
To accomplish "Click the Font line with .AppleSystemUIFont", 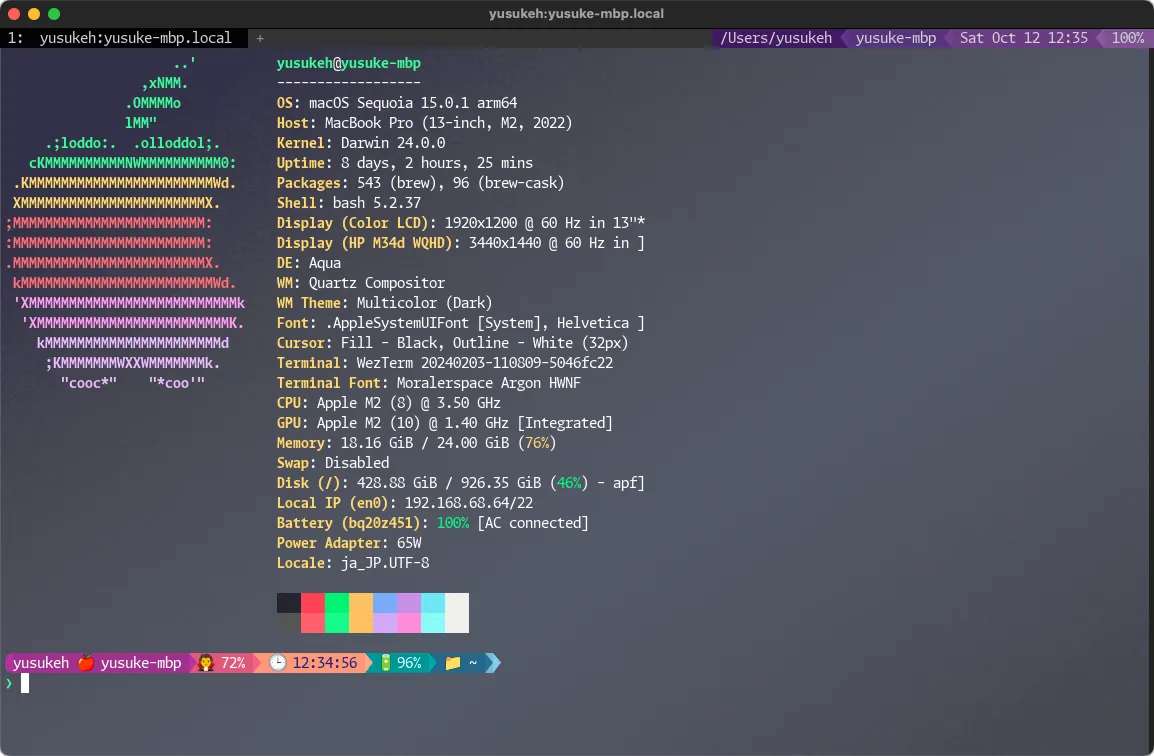I will point(461,322).
